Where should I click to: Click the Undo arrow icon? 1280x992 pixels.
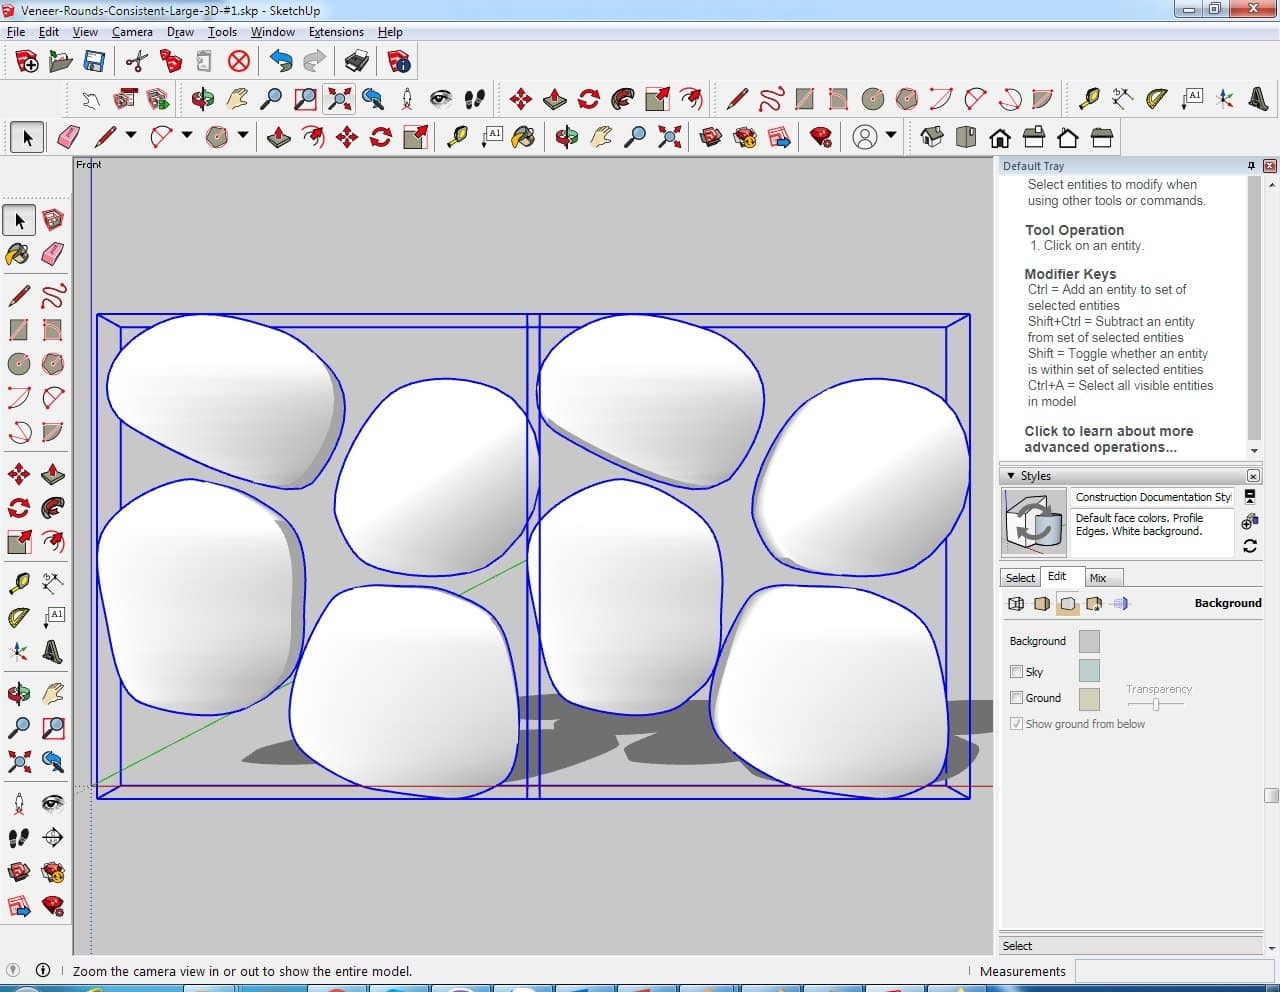click(281, 62)
